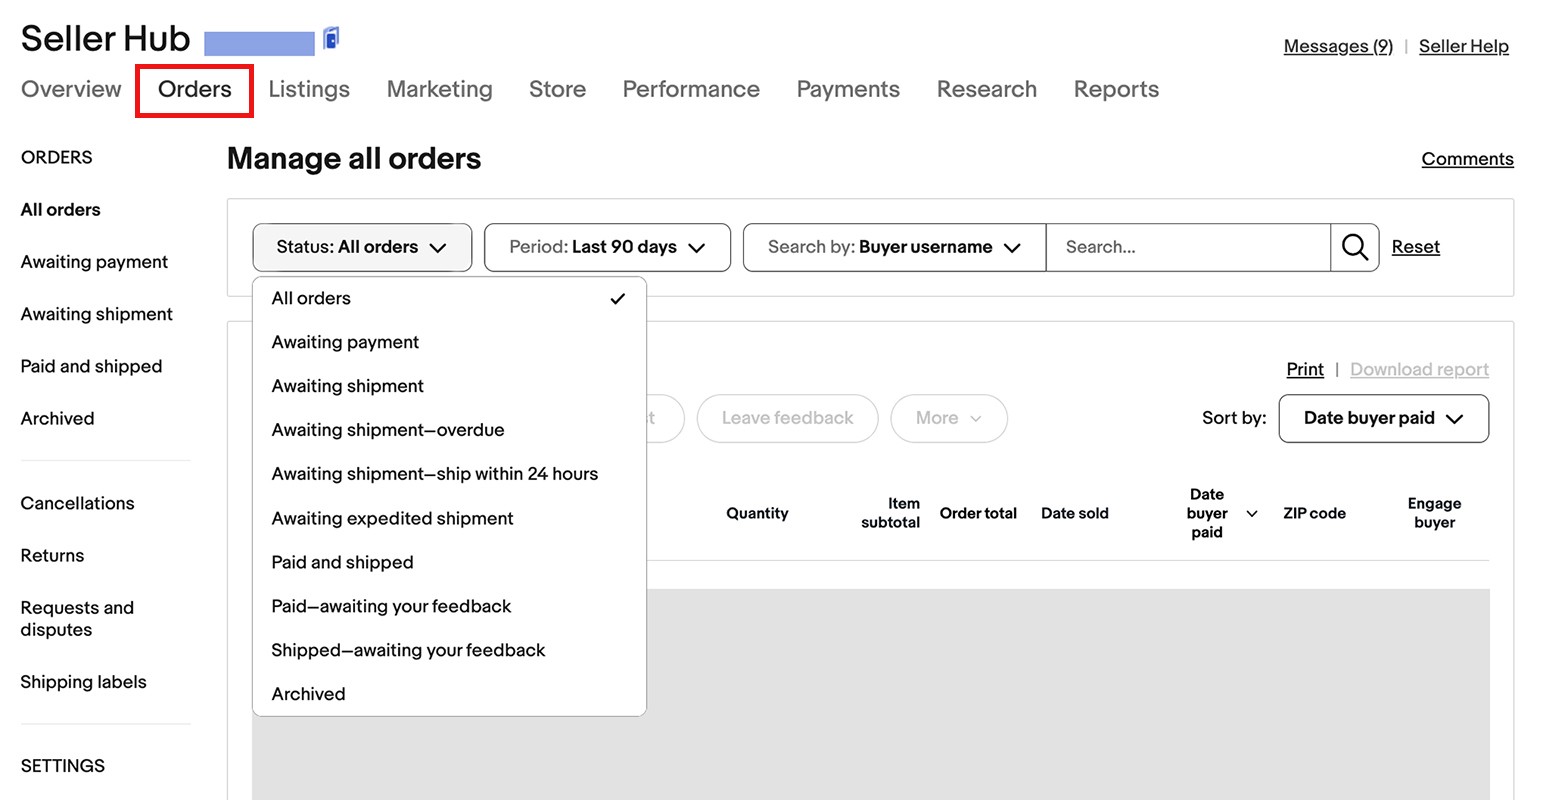Switch to the Overview tab
This screenshot has width=1543, height=800.
(71, 89)
